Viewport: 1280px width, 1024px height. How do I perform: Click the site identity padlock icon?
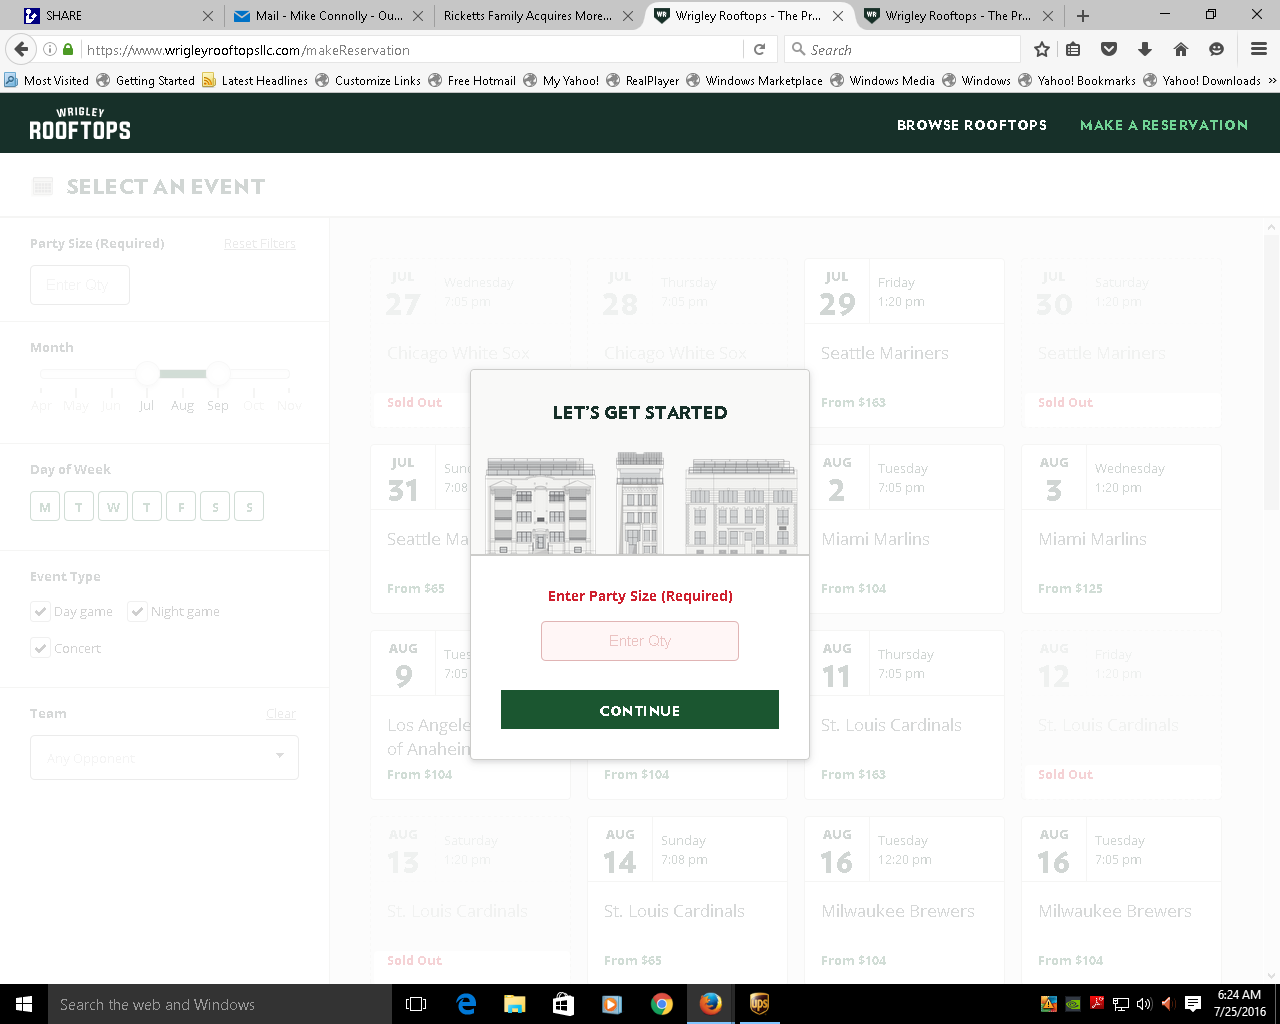68,49
